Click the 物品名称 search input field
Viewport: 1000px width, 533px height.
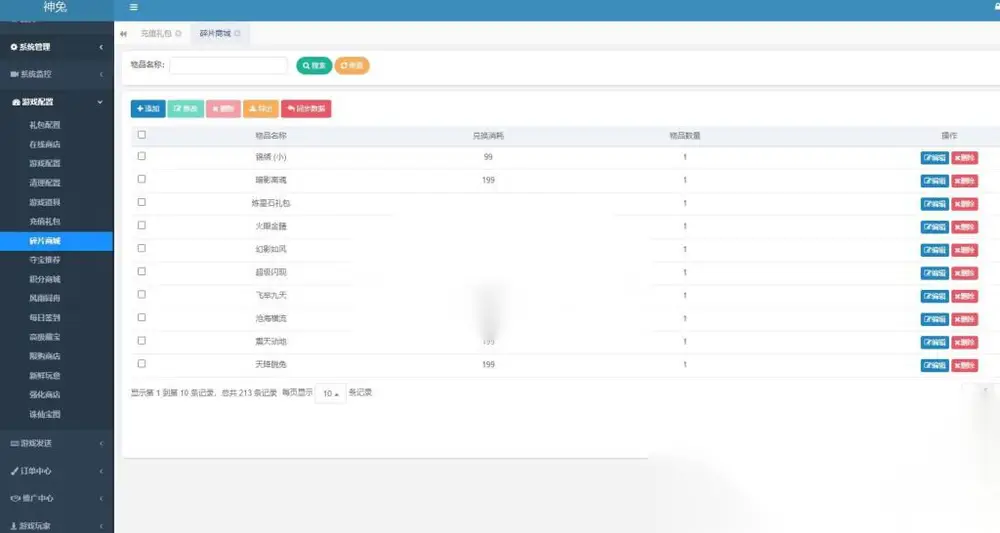pyautogui.click(x=228, y=65)
